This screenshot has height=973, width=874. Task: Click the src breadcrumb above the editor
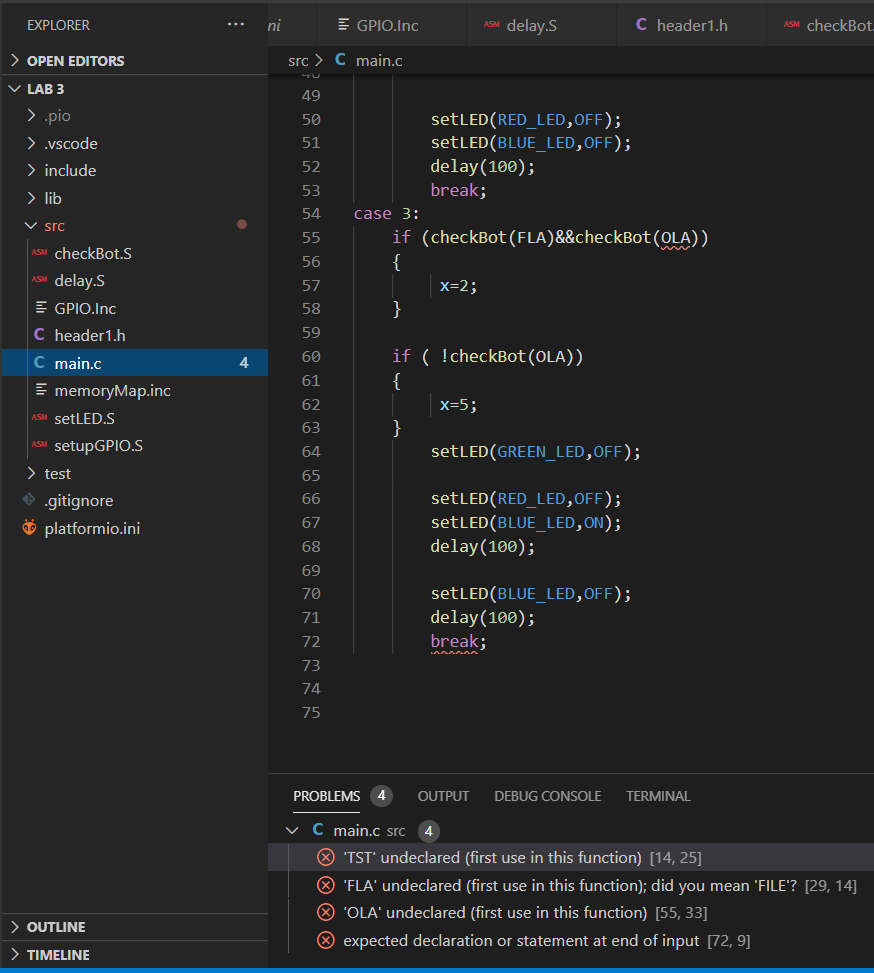297,60
